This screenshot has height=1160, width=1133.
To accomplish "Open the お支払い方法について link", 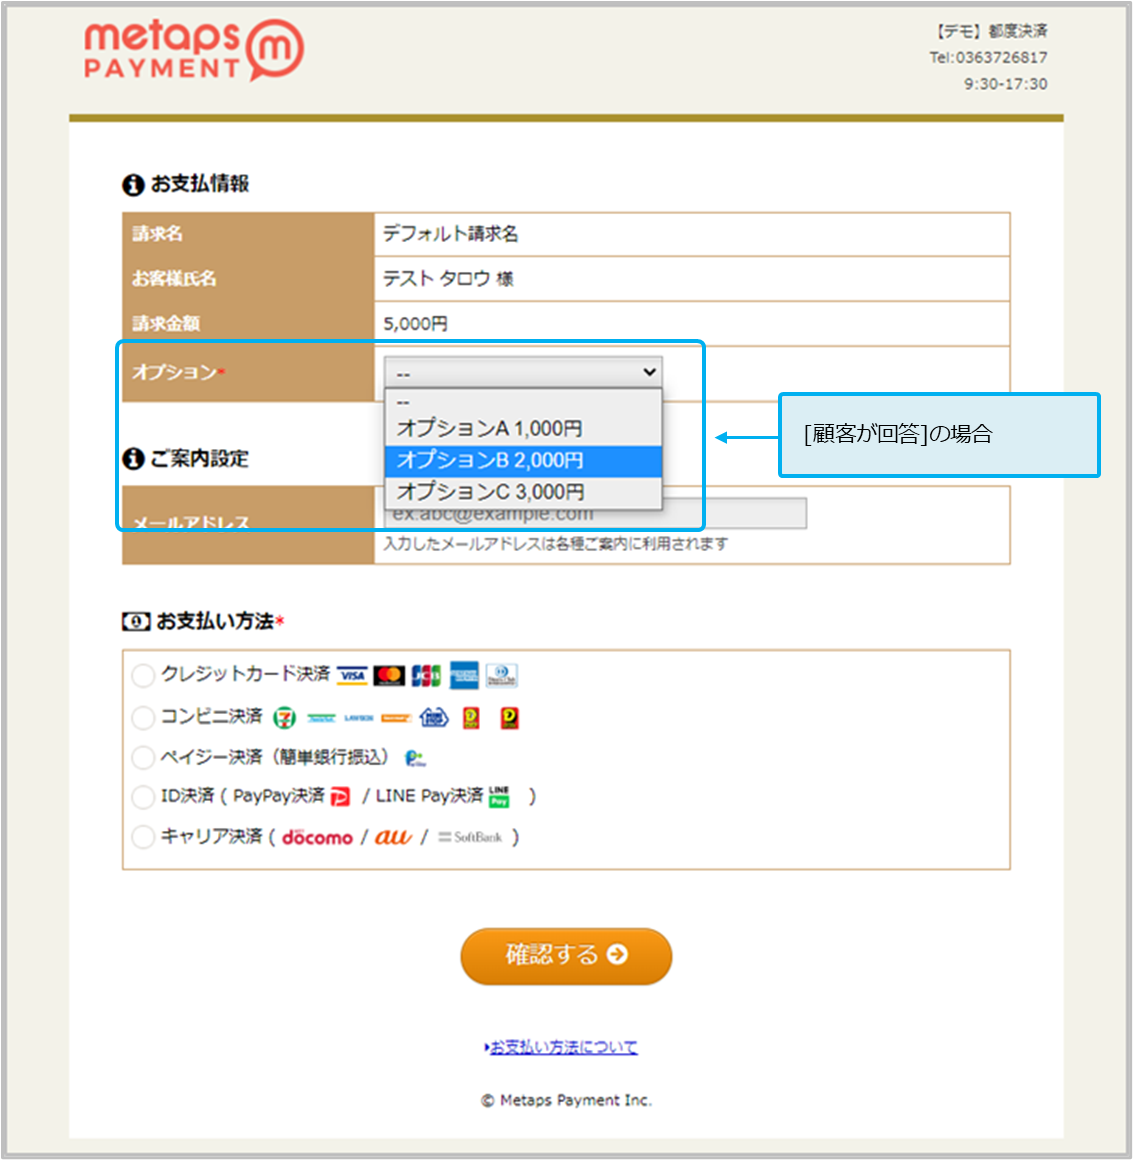I will (563, 1047).
